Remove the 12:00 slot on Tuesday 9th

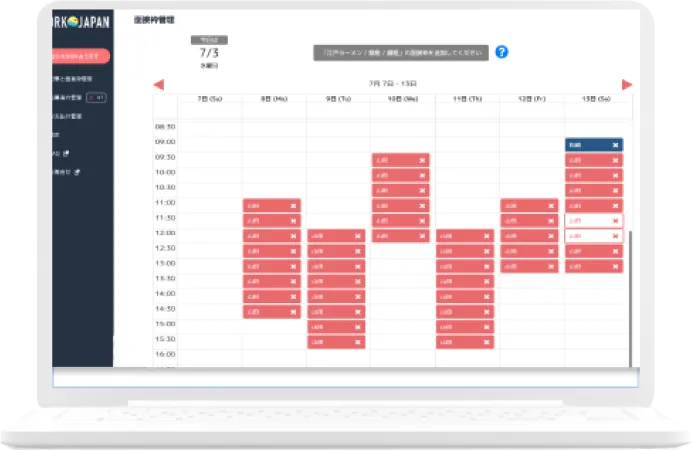[357, 236]
